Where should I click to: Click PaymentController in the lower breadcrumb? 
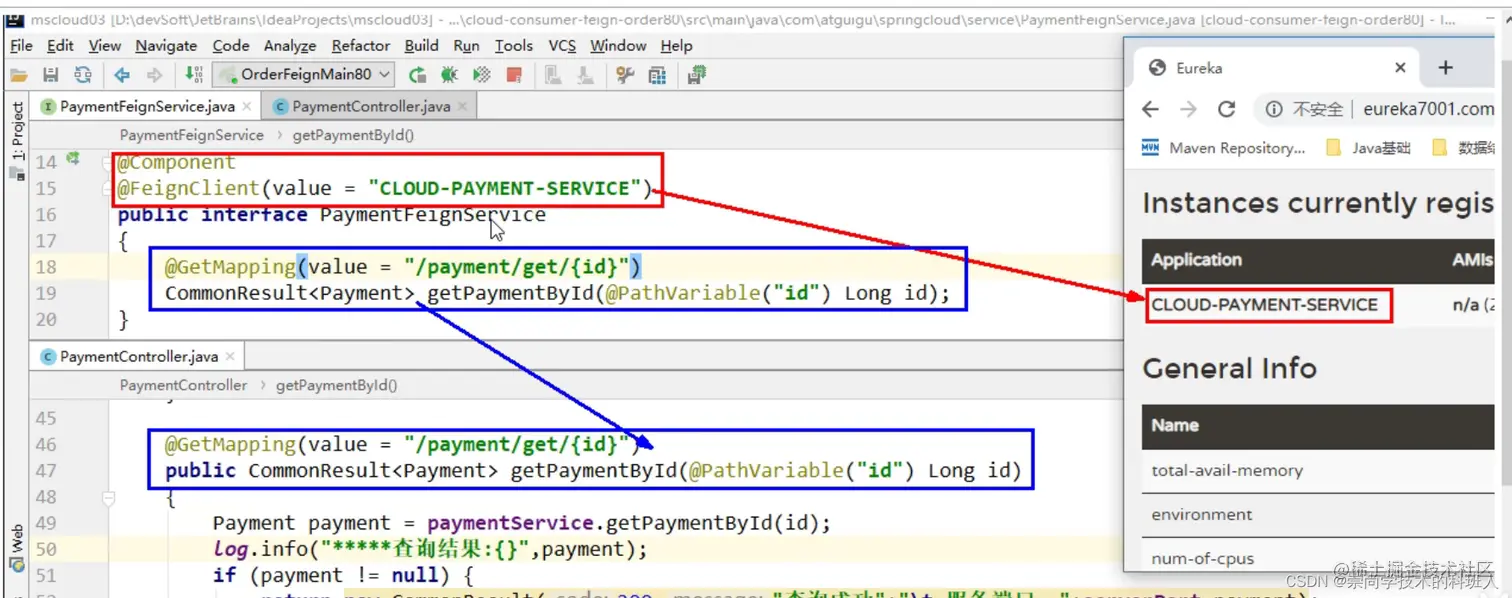183,385
